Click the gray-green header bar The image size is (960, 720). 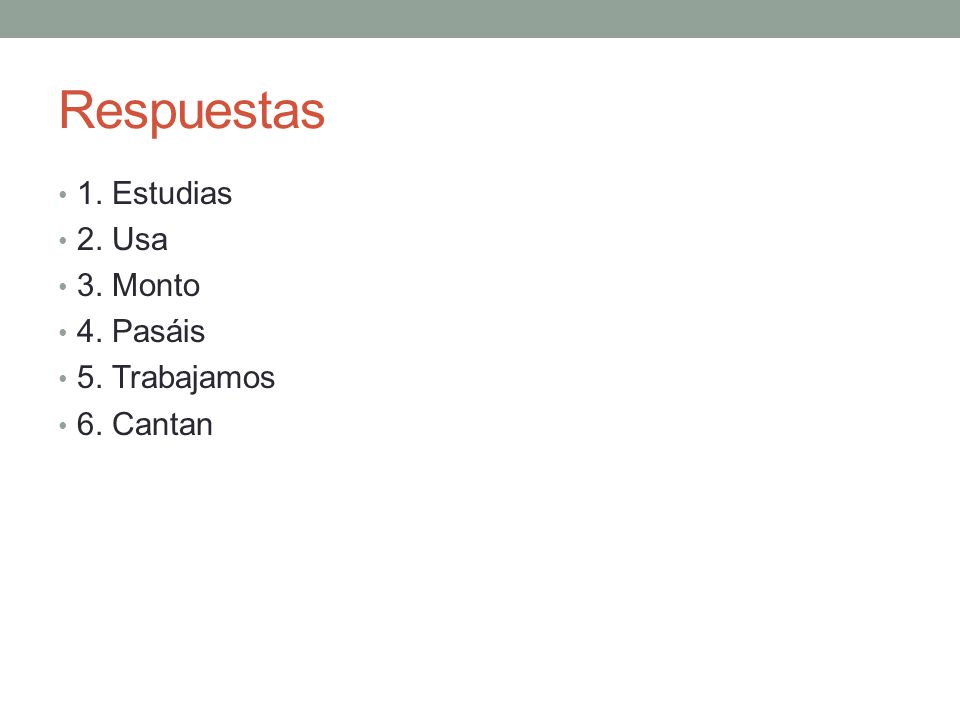coord(480,18)
